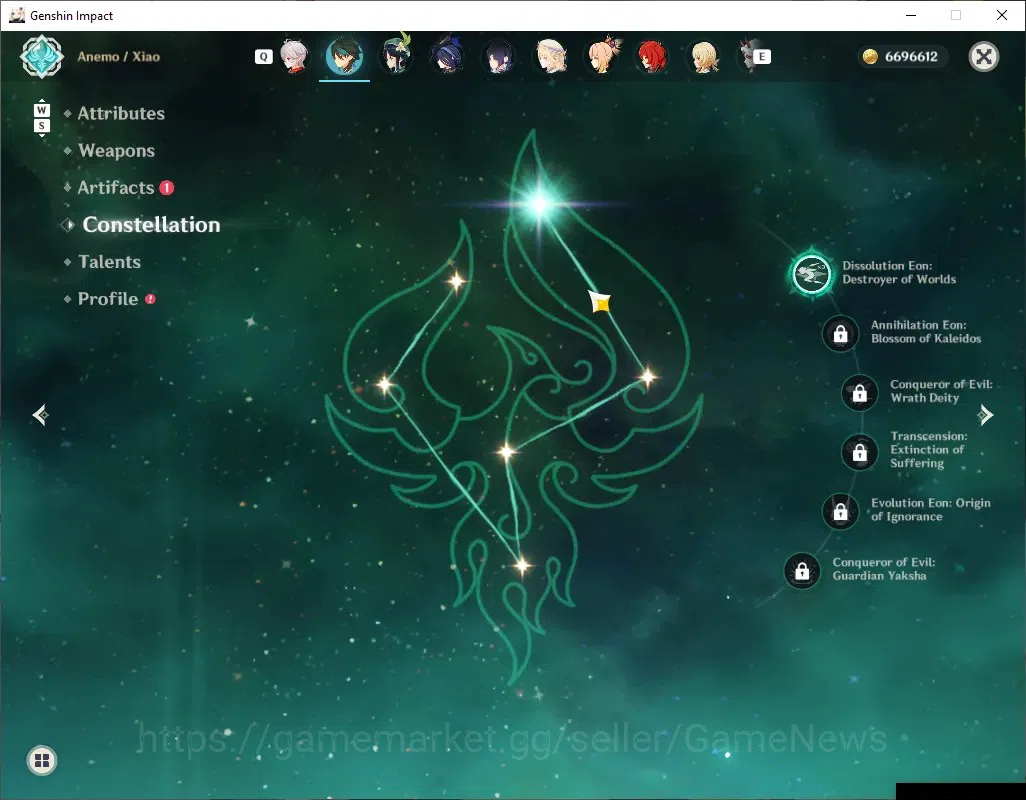Click the Evolution Eon: Origin of Ignorance lock
This screenshot has width=1026, height=800.
click(840, 512)
